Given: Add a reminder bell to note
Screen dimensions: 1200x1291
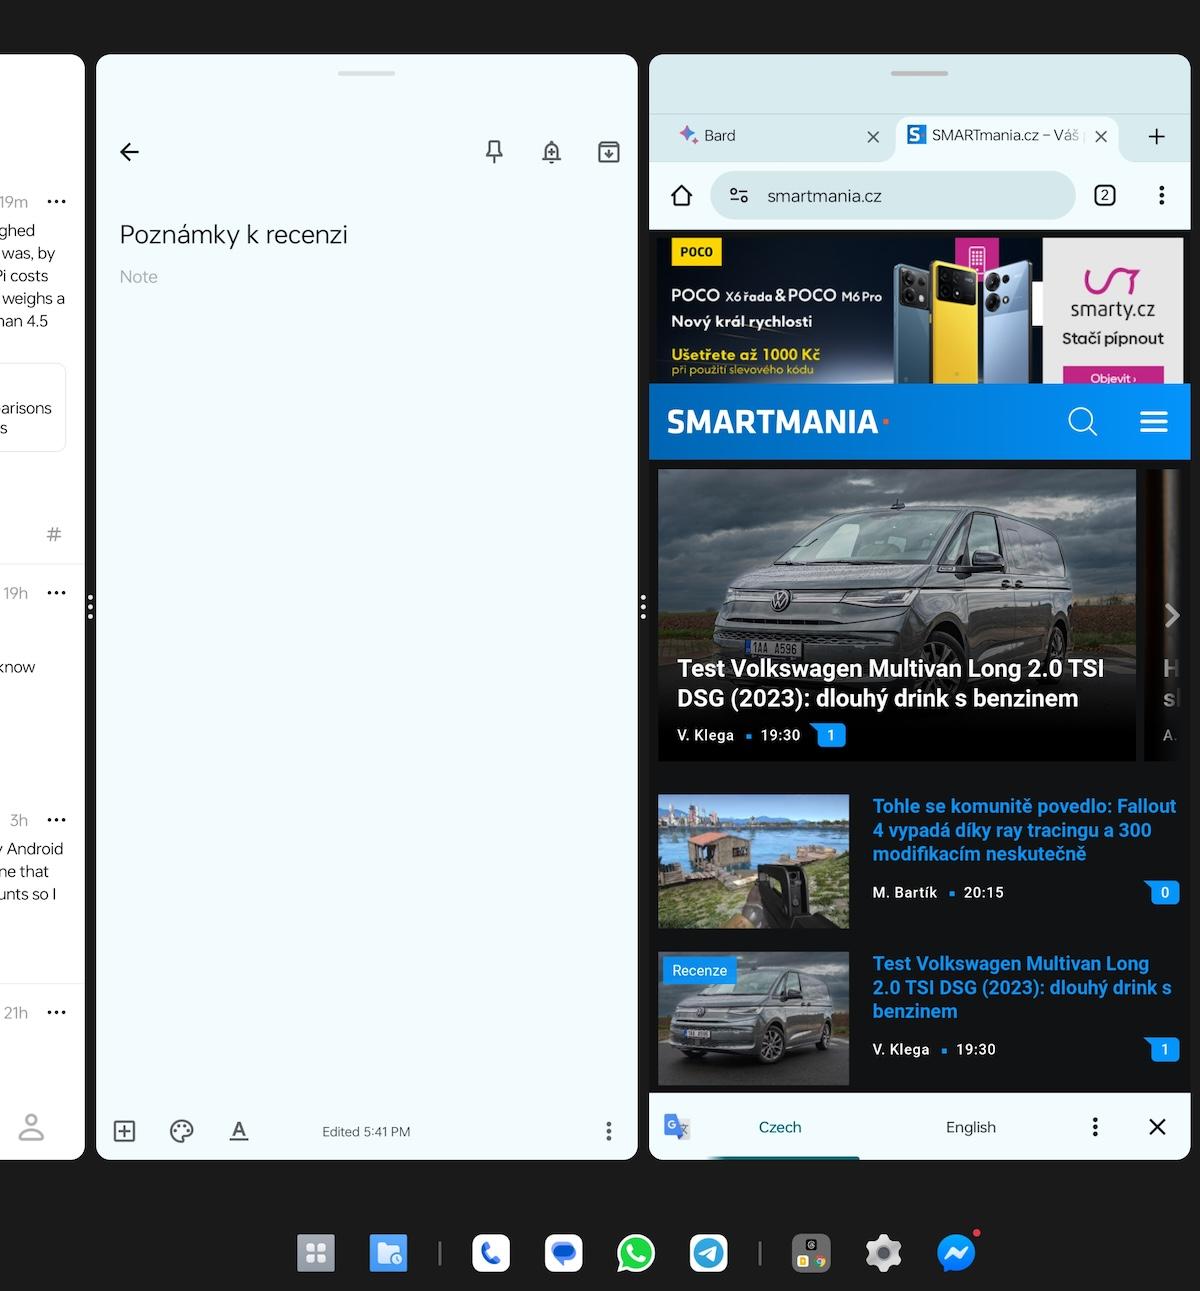Looking at the screenshot, I should click(551, 152).
